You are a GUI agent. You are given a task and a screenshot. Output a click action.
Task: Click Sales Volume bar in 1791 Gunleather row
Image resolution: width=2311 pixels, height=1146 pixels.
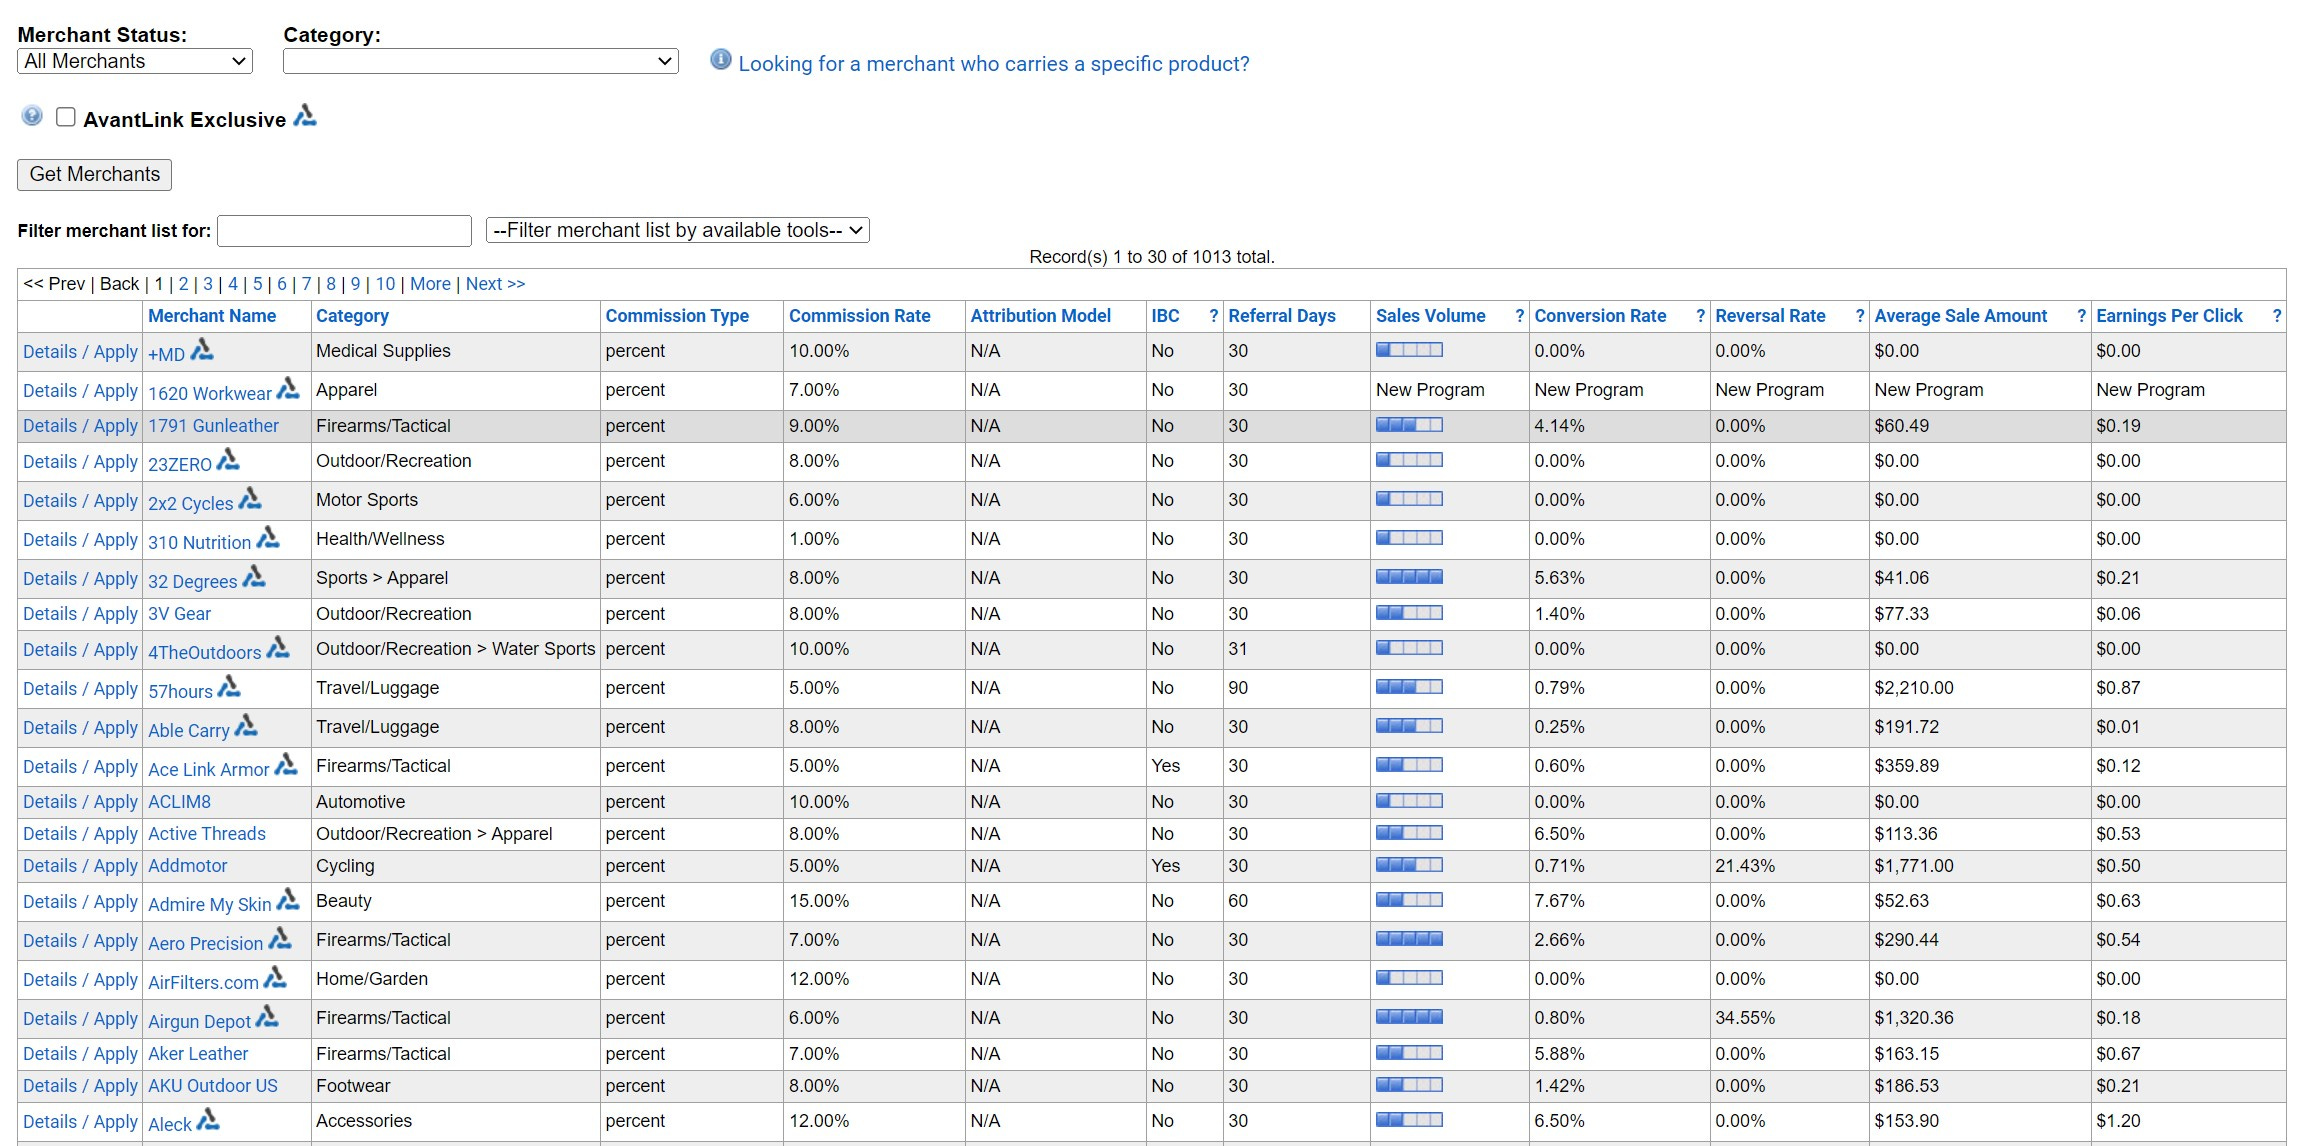(1409, 425)
